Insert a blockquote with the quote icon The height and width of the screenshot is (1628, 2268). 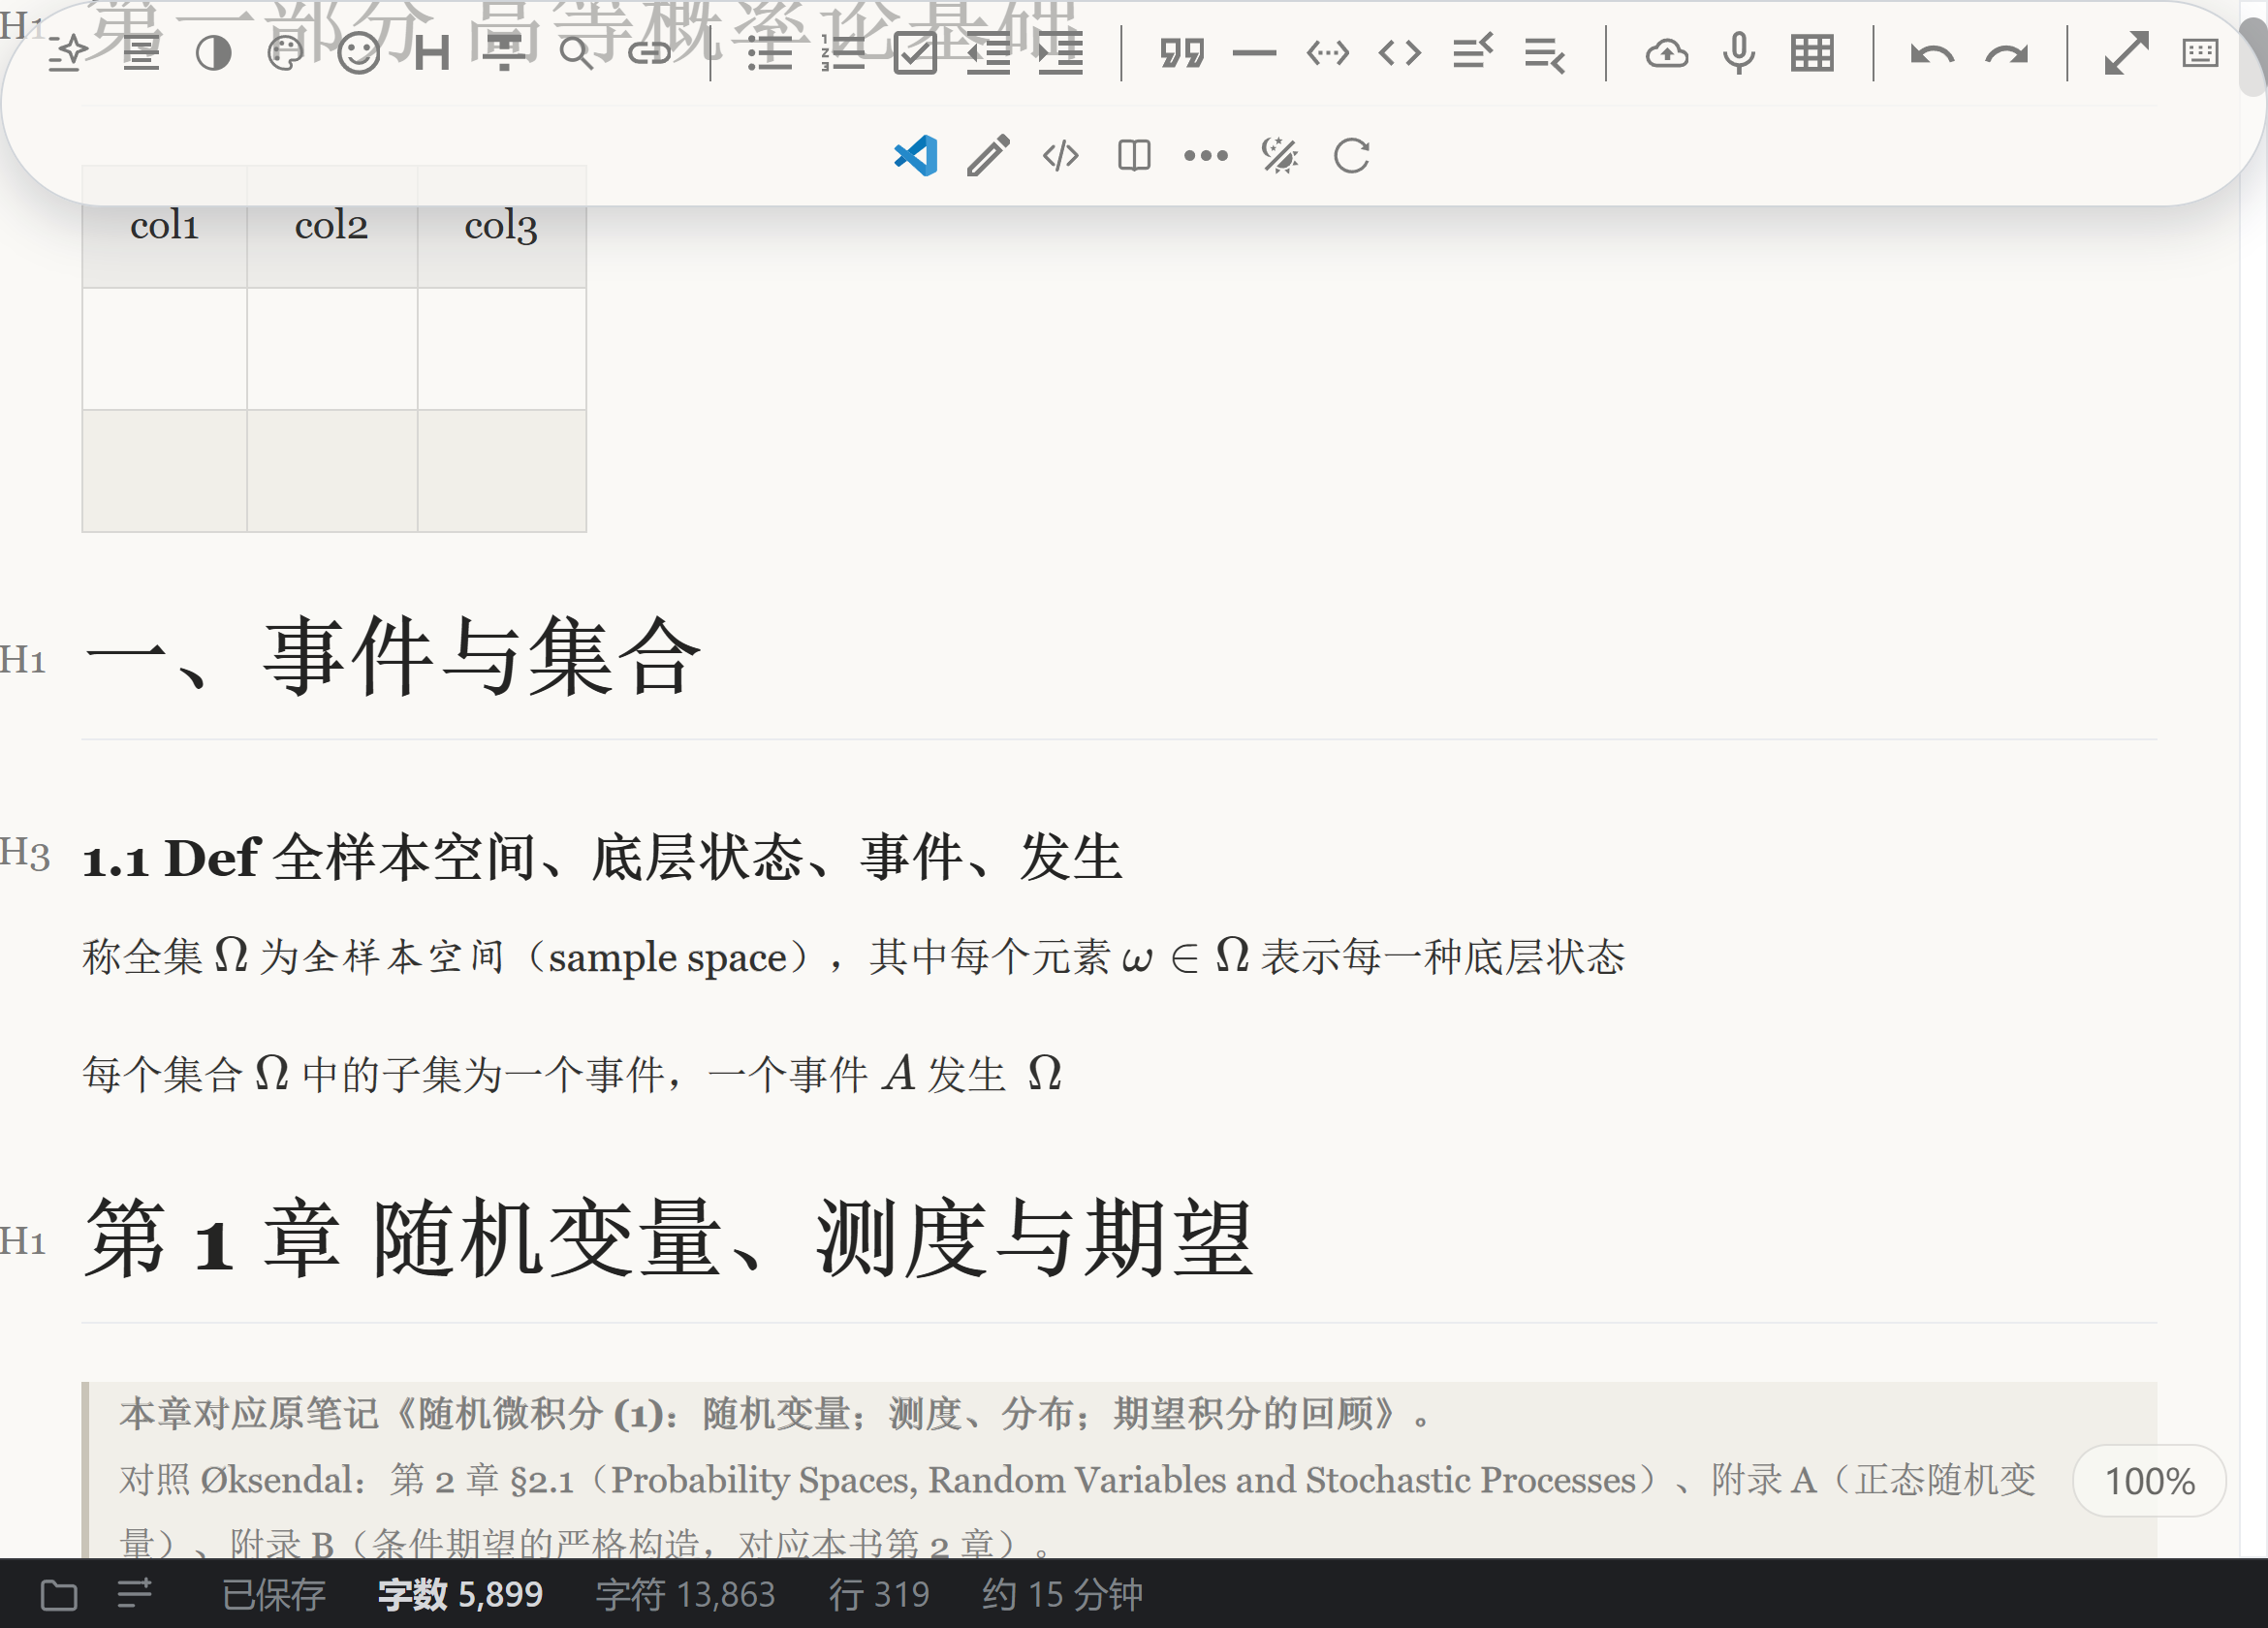coord(1182,53)
